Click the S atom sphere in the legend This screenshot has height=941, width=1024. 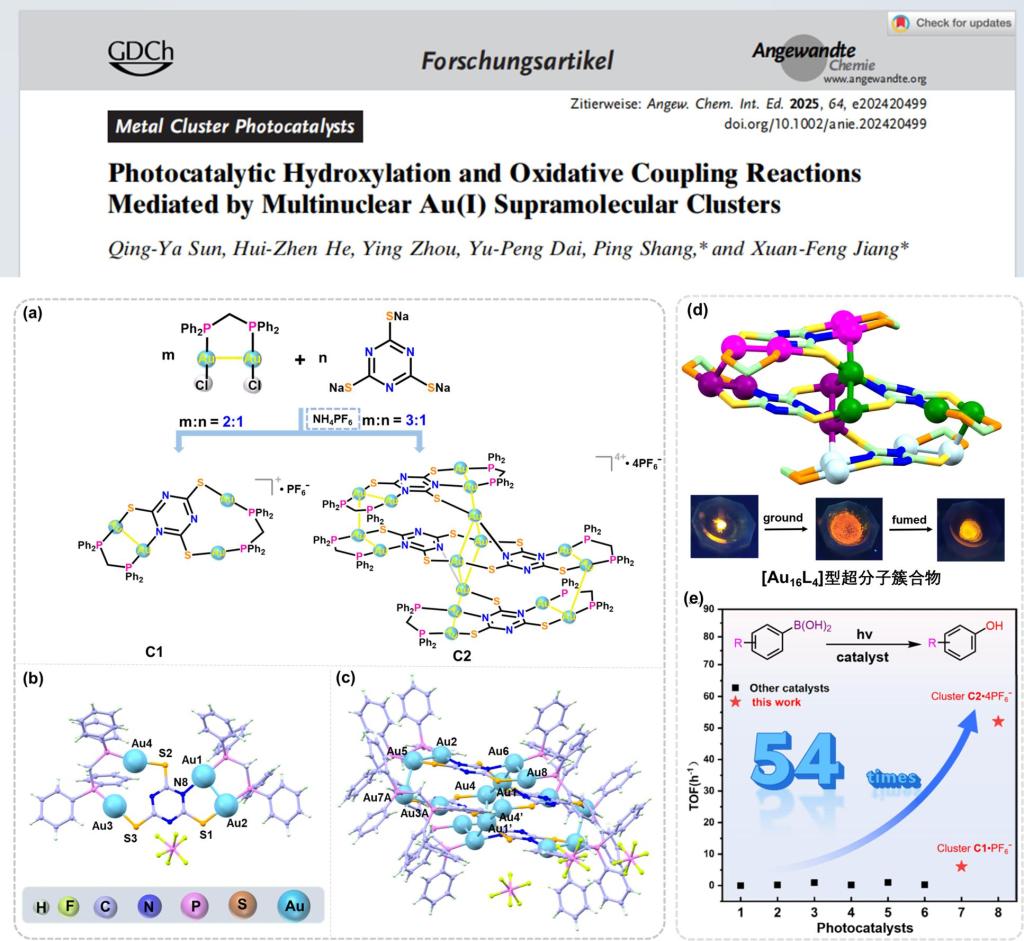point(242,904)
